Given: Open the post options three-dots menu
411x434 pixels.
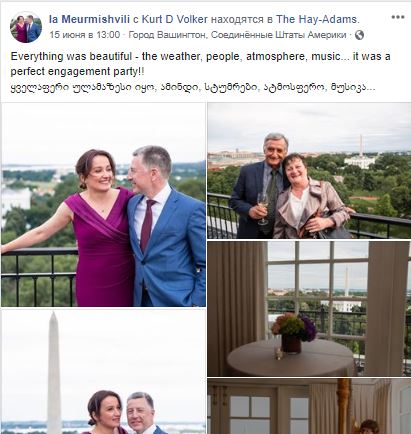Looking at the screenshot, I should point(398,17).
